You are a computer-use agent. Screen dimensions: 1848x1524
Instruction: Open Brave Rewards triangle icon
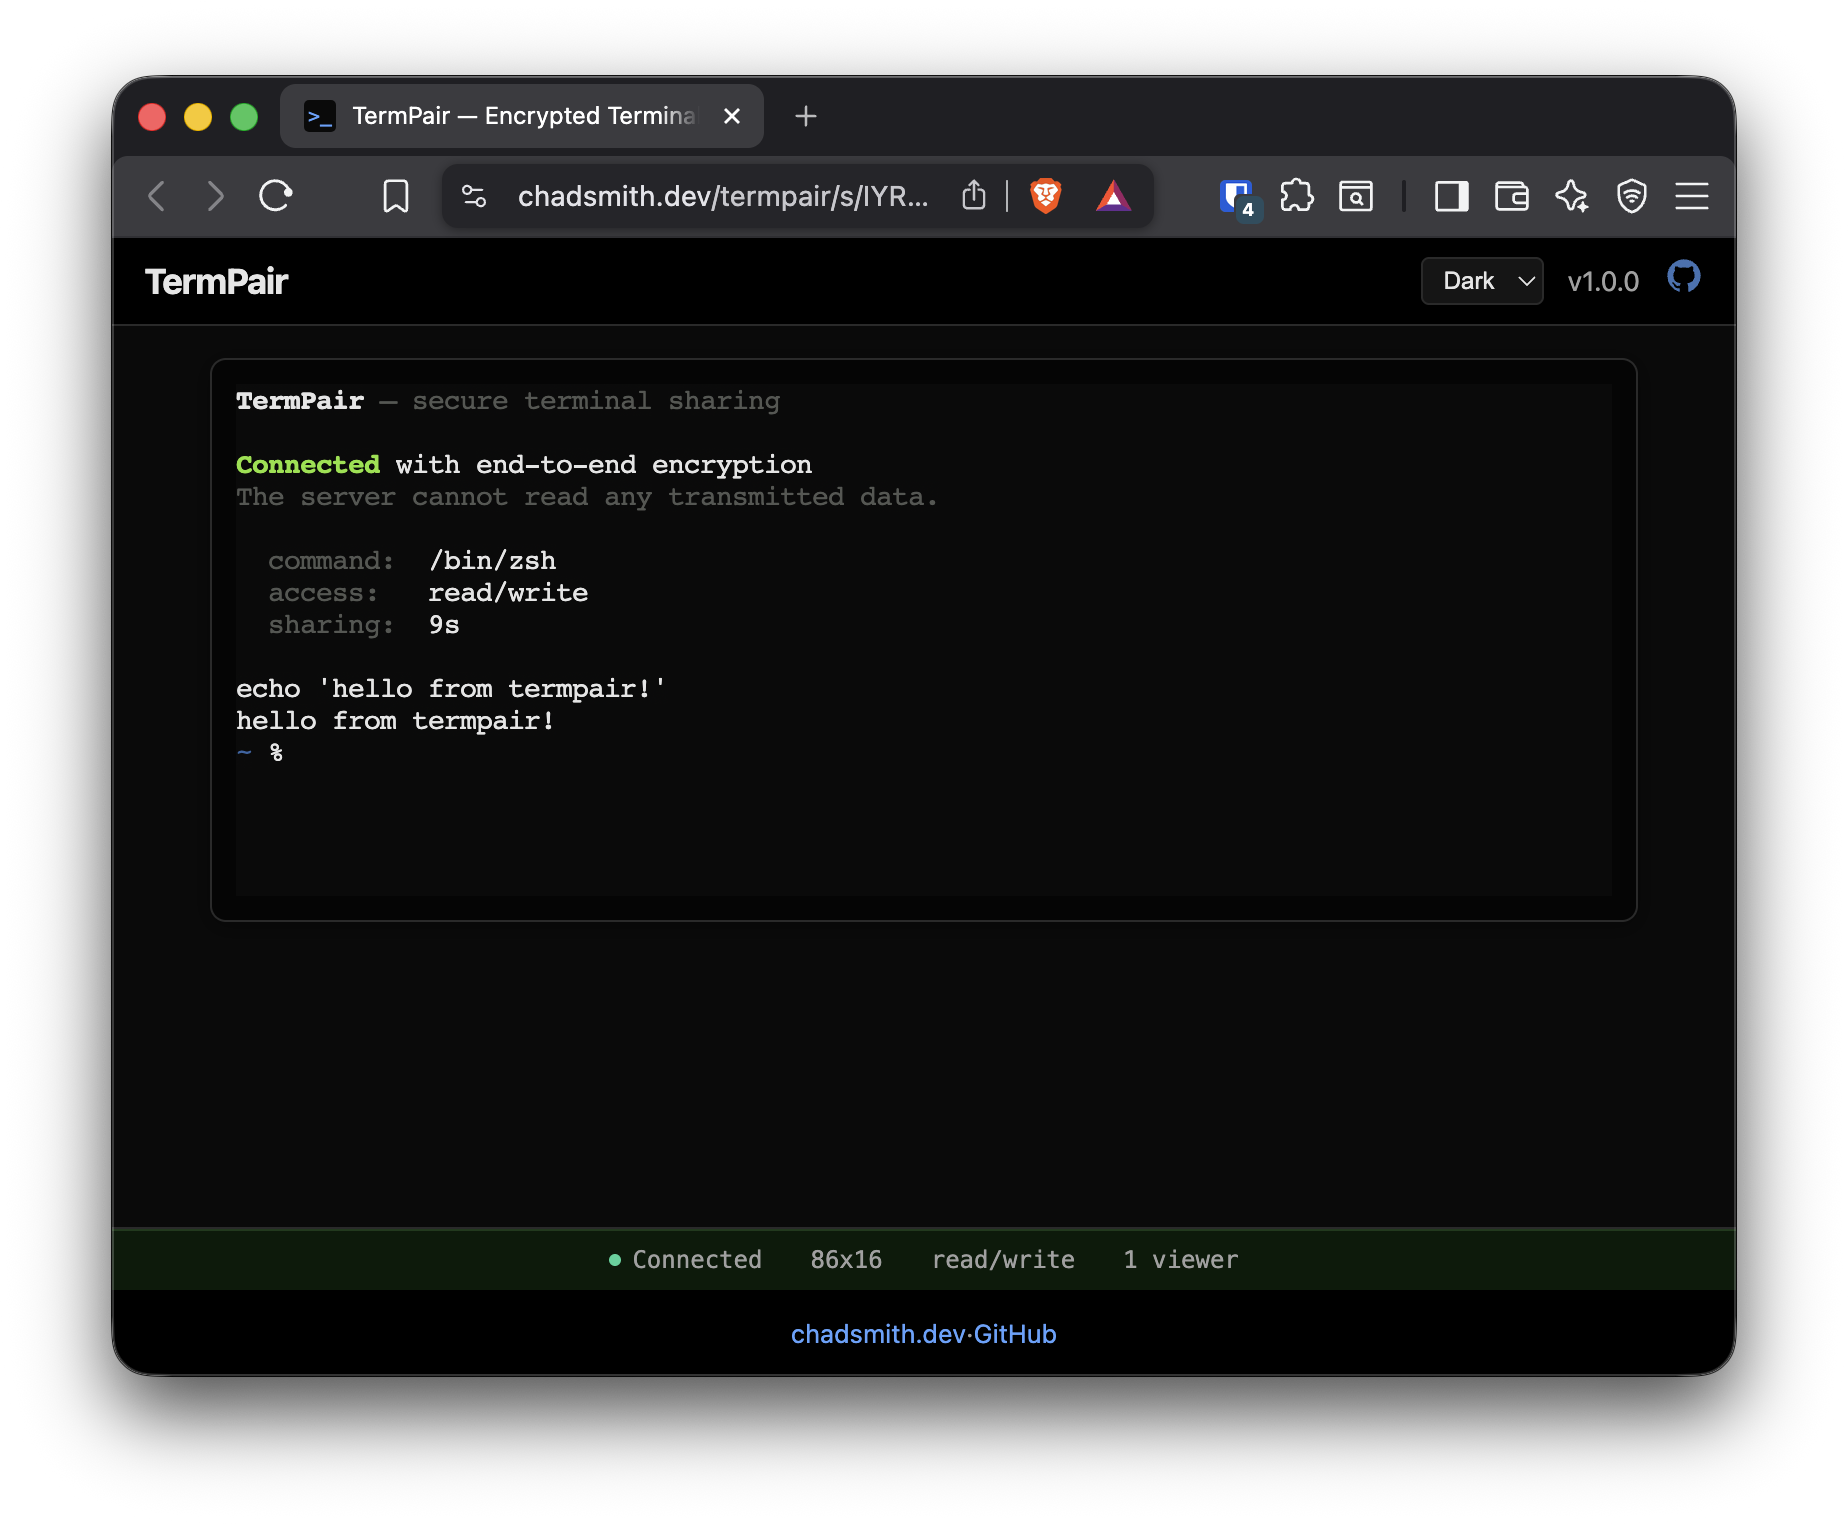[x=1113, y=196]
